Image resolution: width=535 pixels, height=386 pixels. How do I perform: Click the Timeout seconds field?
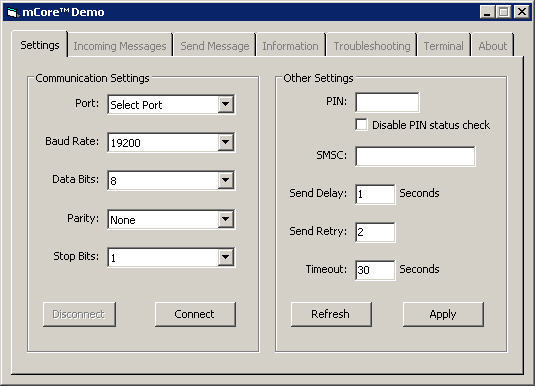click(375, 270)
